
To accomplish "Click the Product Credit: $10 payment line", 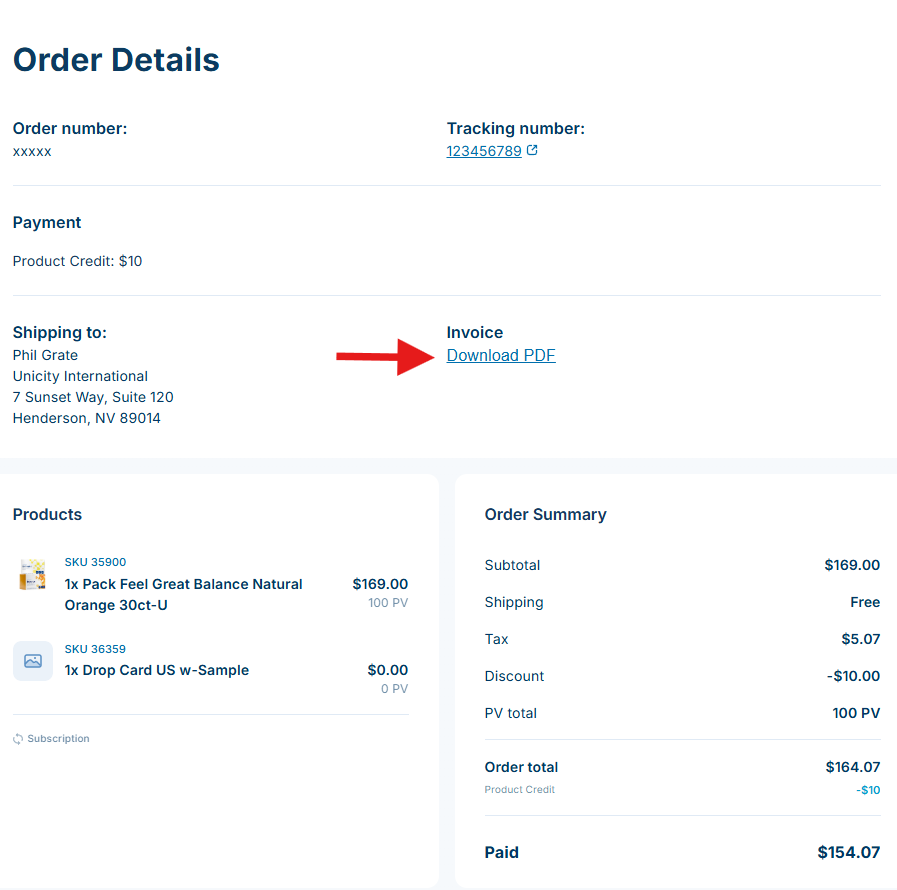I will 77,261.
